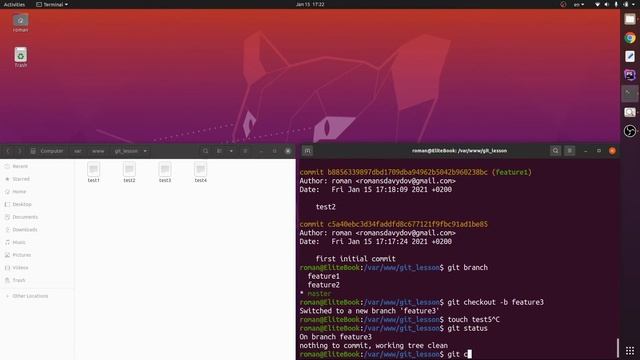640x360 pixels.
Task: Click the terminal scrollbar handle
Action: click(x=618, y=348)
